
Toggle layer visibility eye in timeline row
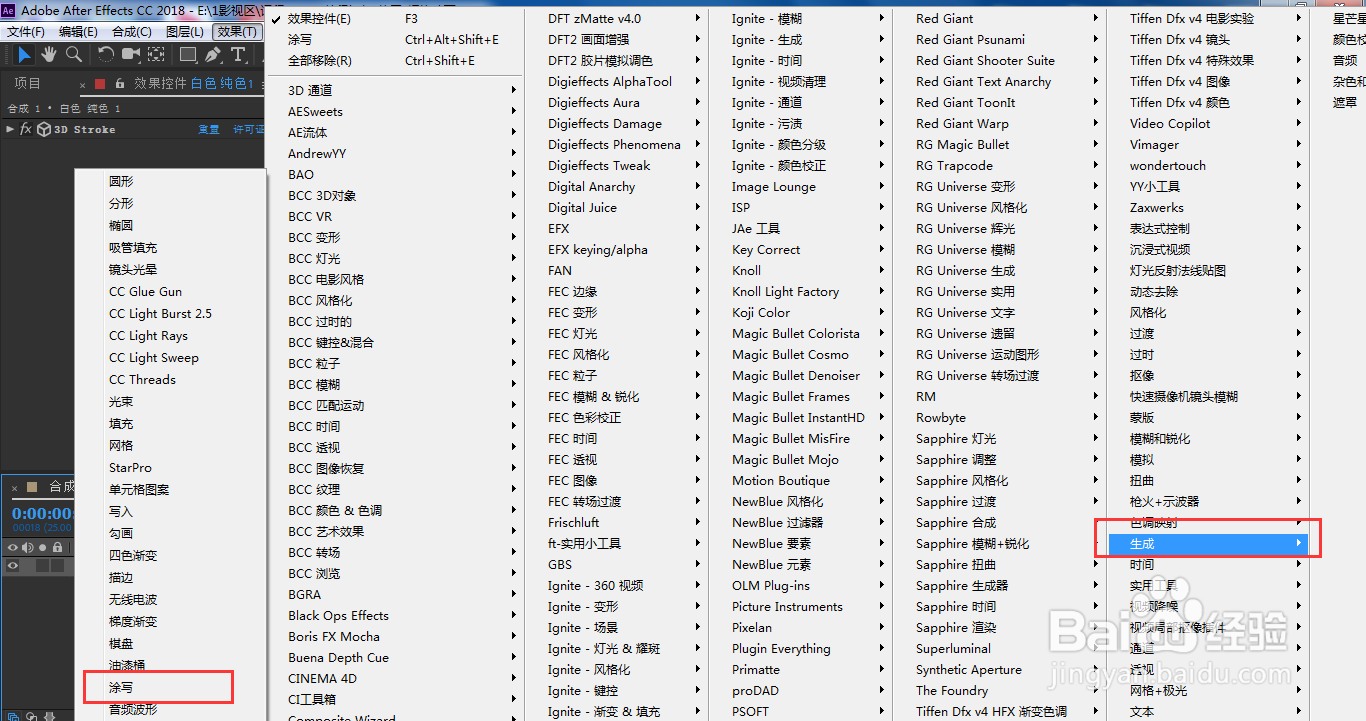13,565
